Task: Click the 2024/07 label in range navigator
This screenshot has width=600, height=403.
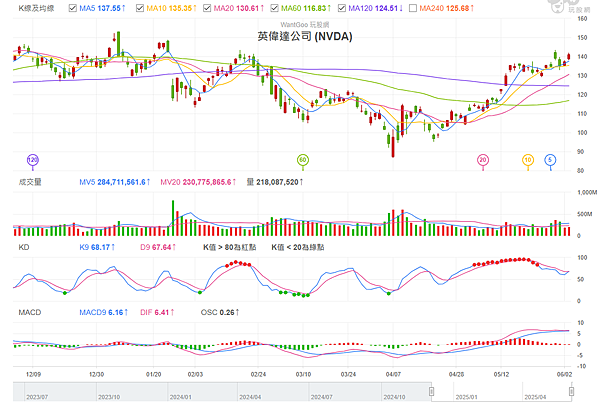Action: click(x=321, y=397)
